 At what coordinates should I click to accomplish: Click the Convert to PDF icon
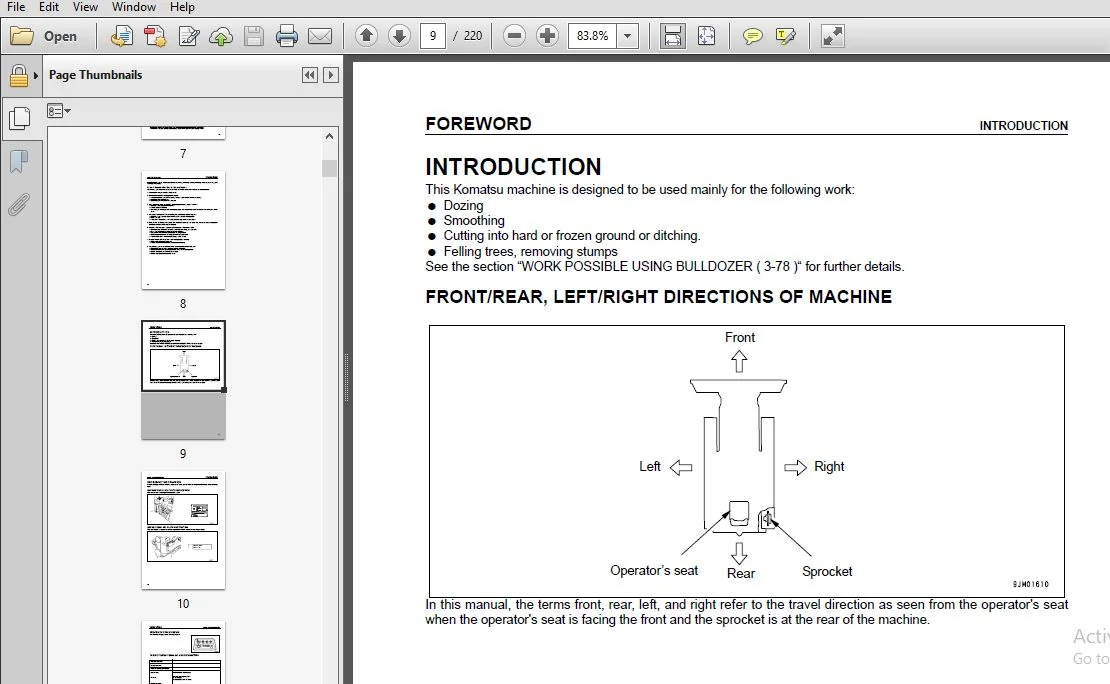pos(154,36)
